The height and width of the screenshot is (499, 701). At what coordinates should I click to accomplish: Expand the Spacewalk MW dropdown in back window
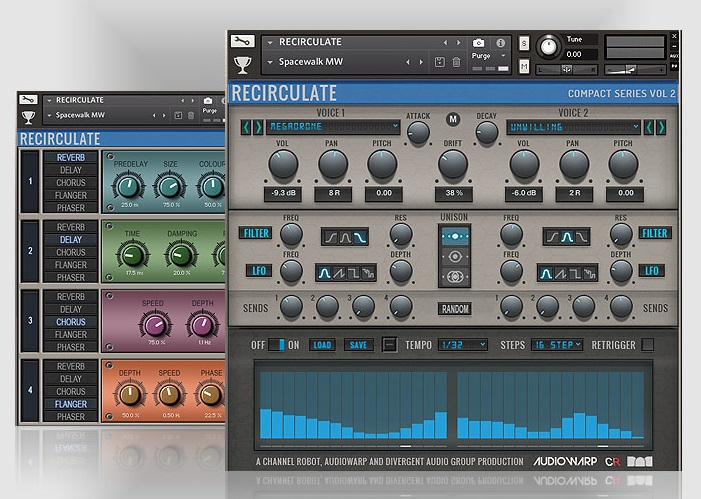49,115
